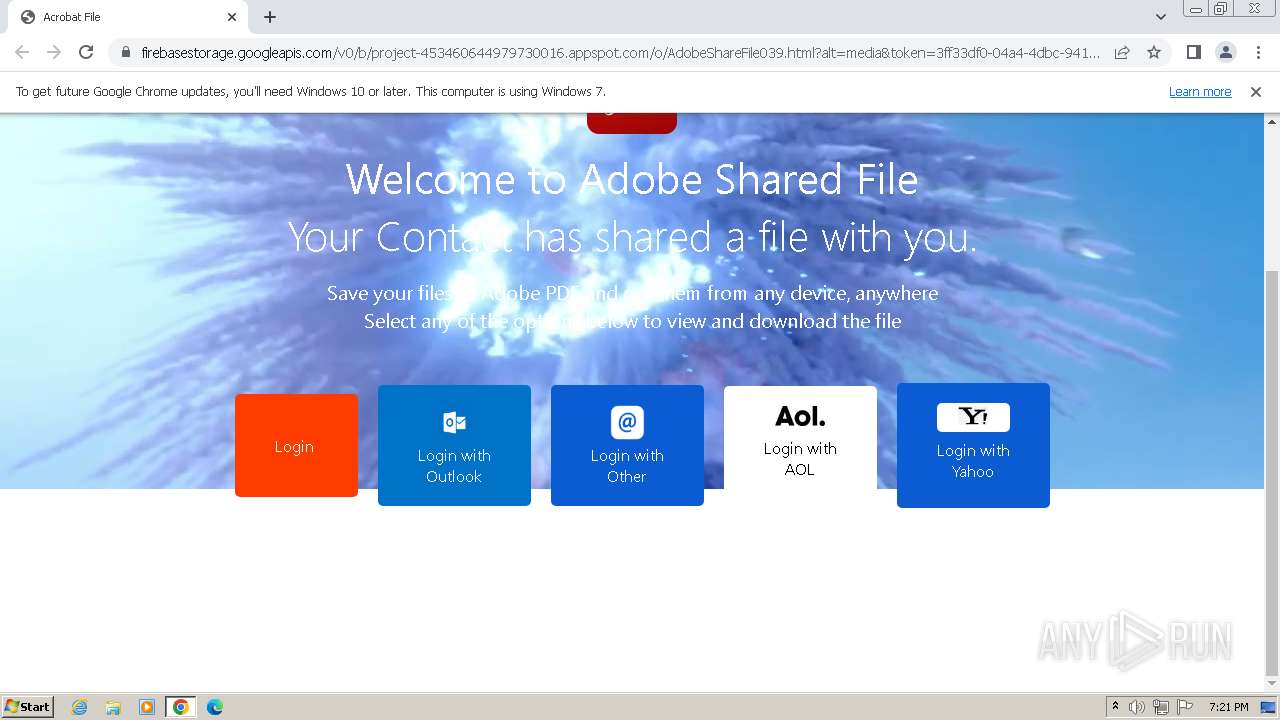1280x720 pixels.
Task: Click the red Adobe logo badge
Action: pyautogui.click(x=632, y=122)
